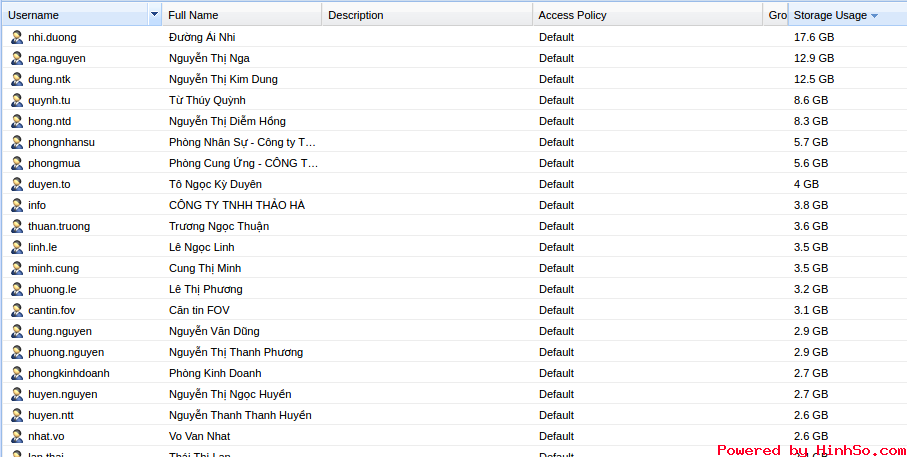Viewport: 907px width, 457px height.
Task: Open the hong.ntd username entry
Action: click(49, 121)
